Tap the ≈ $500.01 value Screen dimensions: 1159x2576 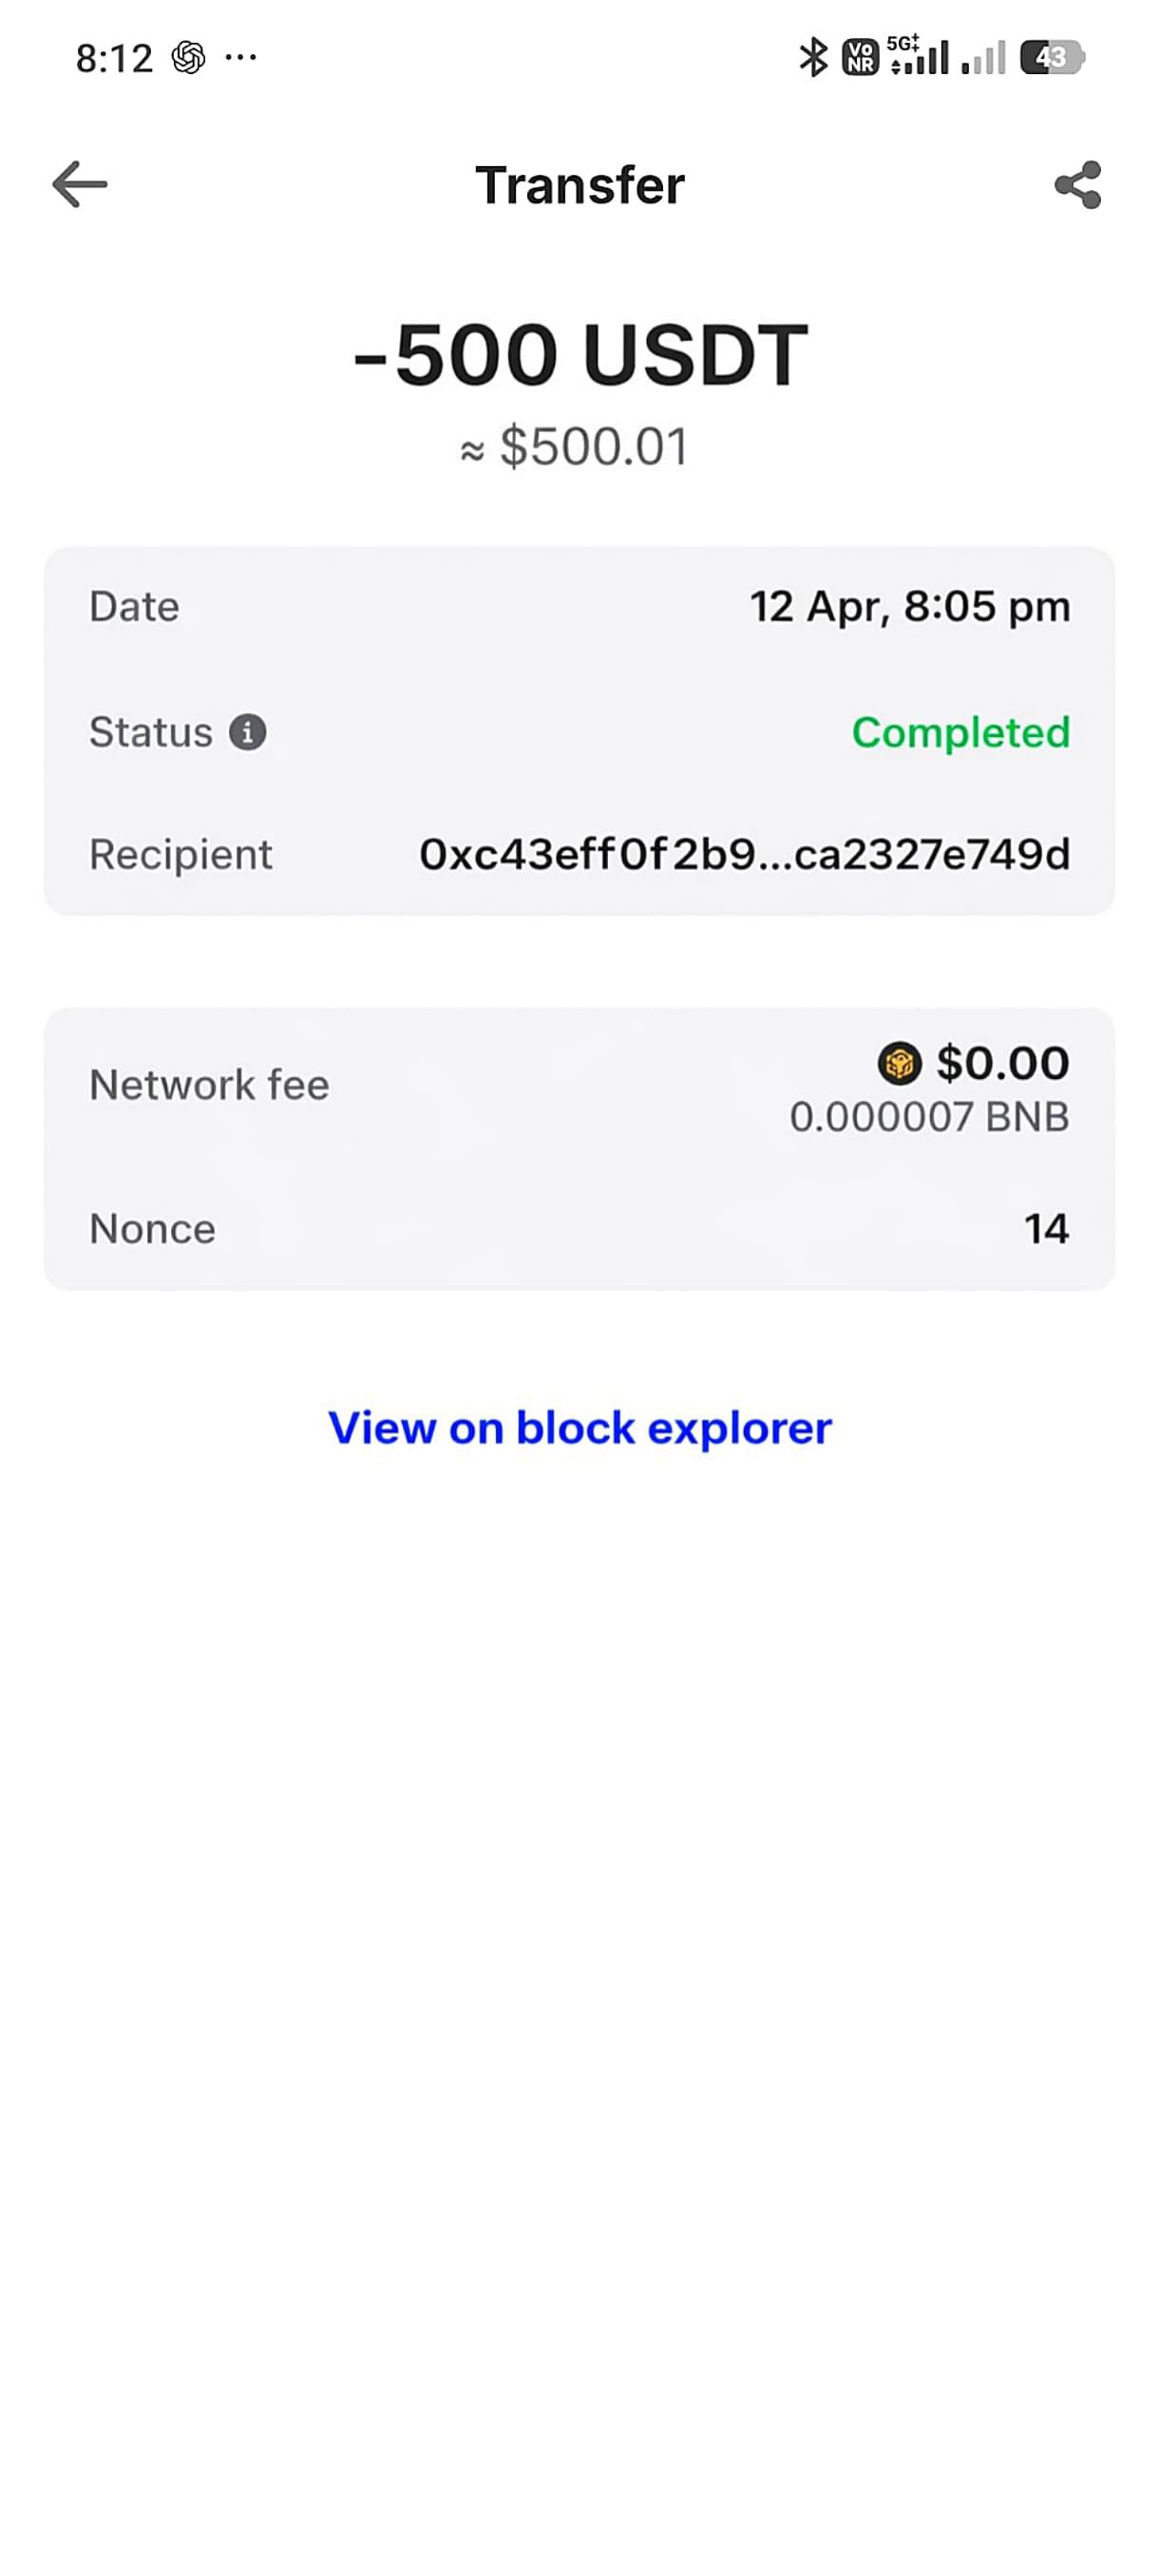coord(575,446)
